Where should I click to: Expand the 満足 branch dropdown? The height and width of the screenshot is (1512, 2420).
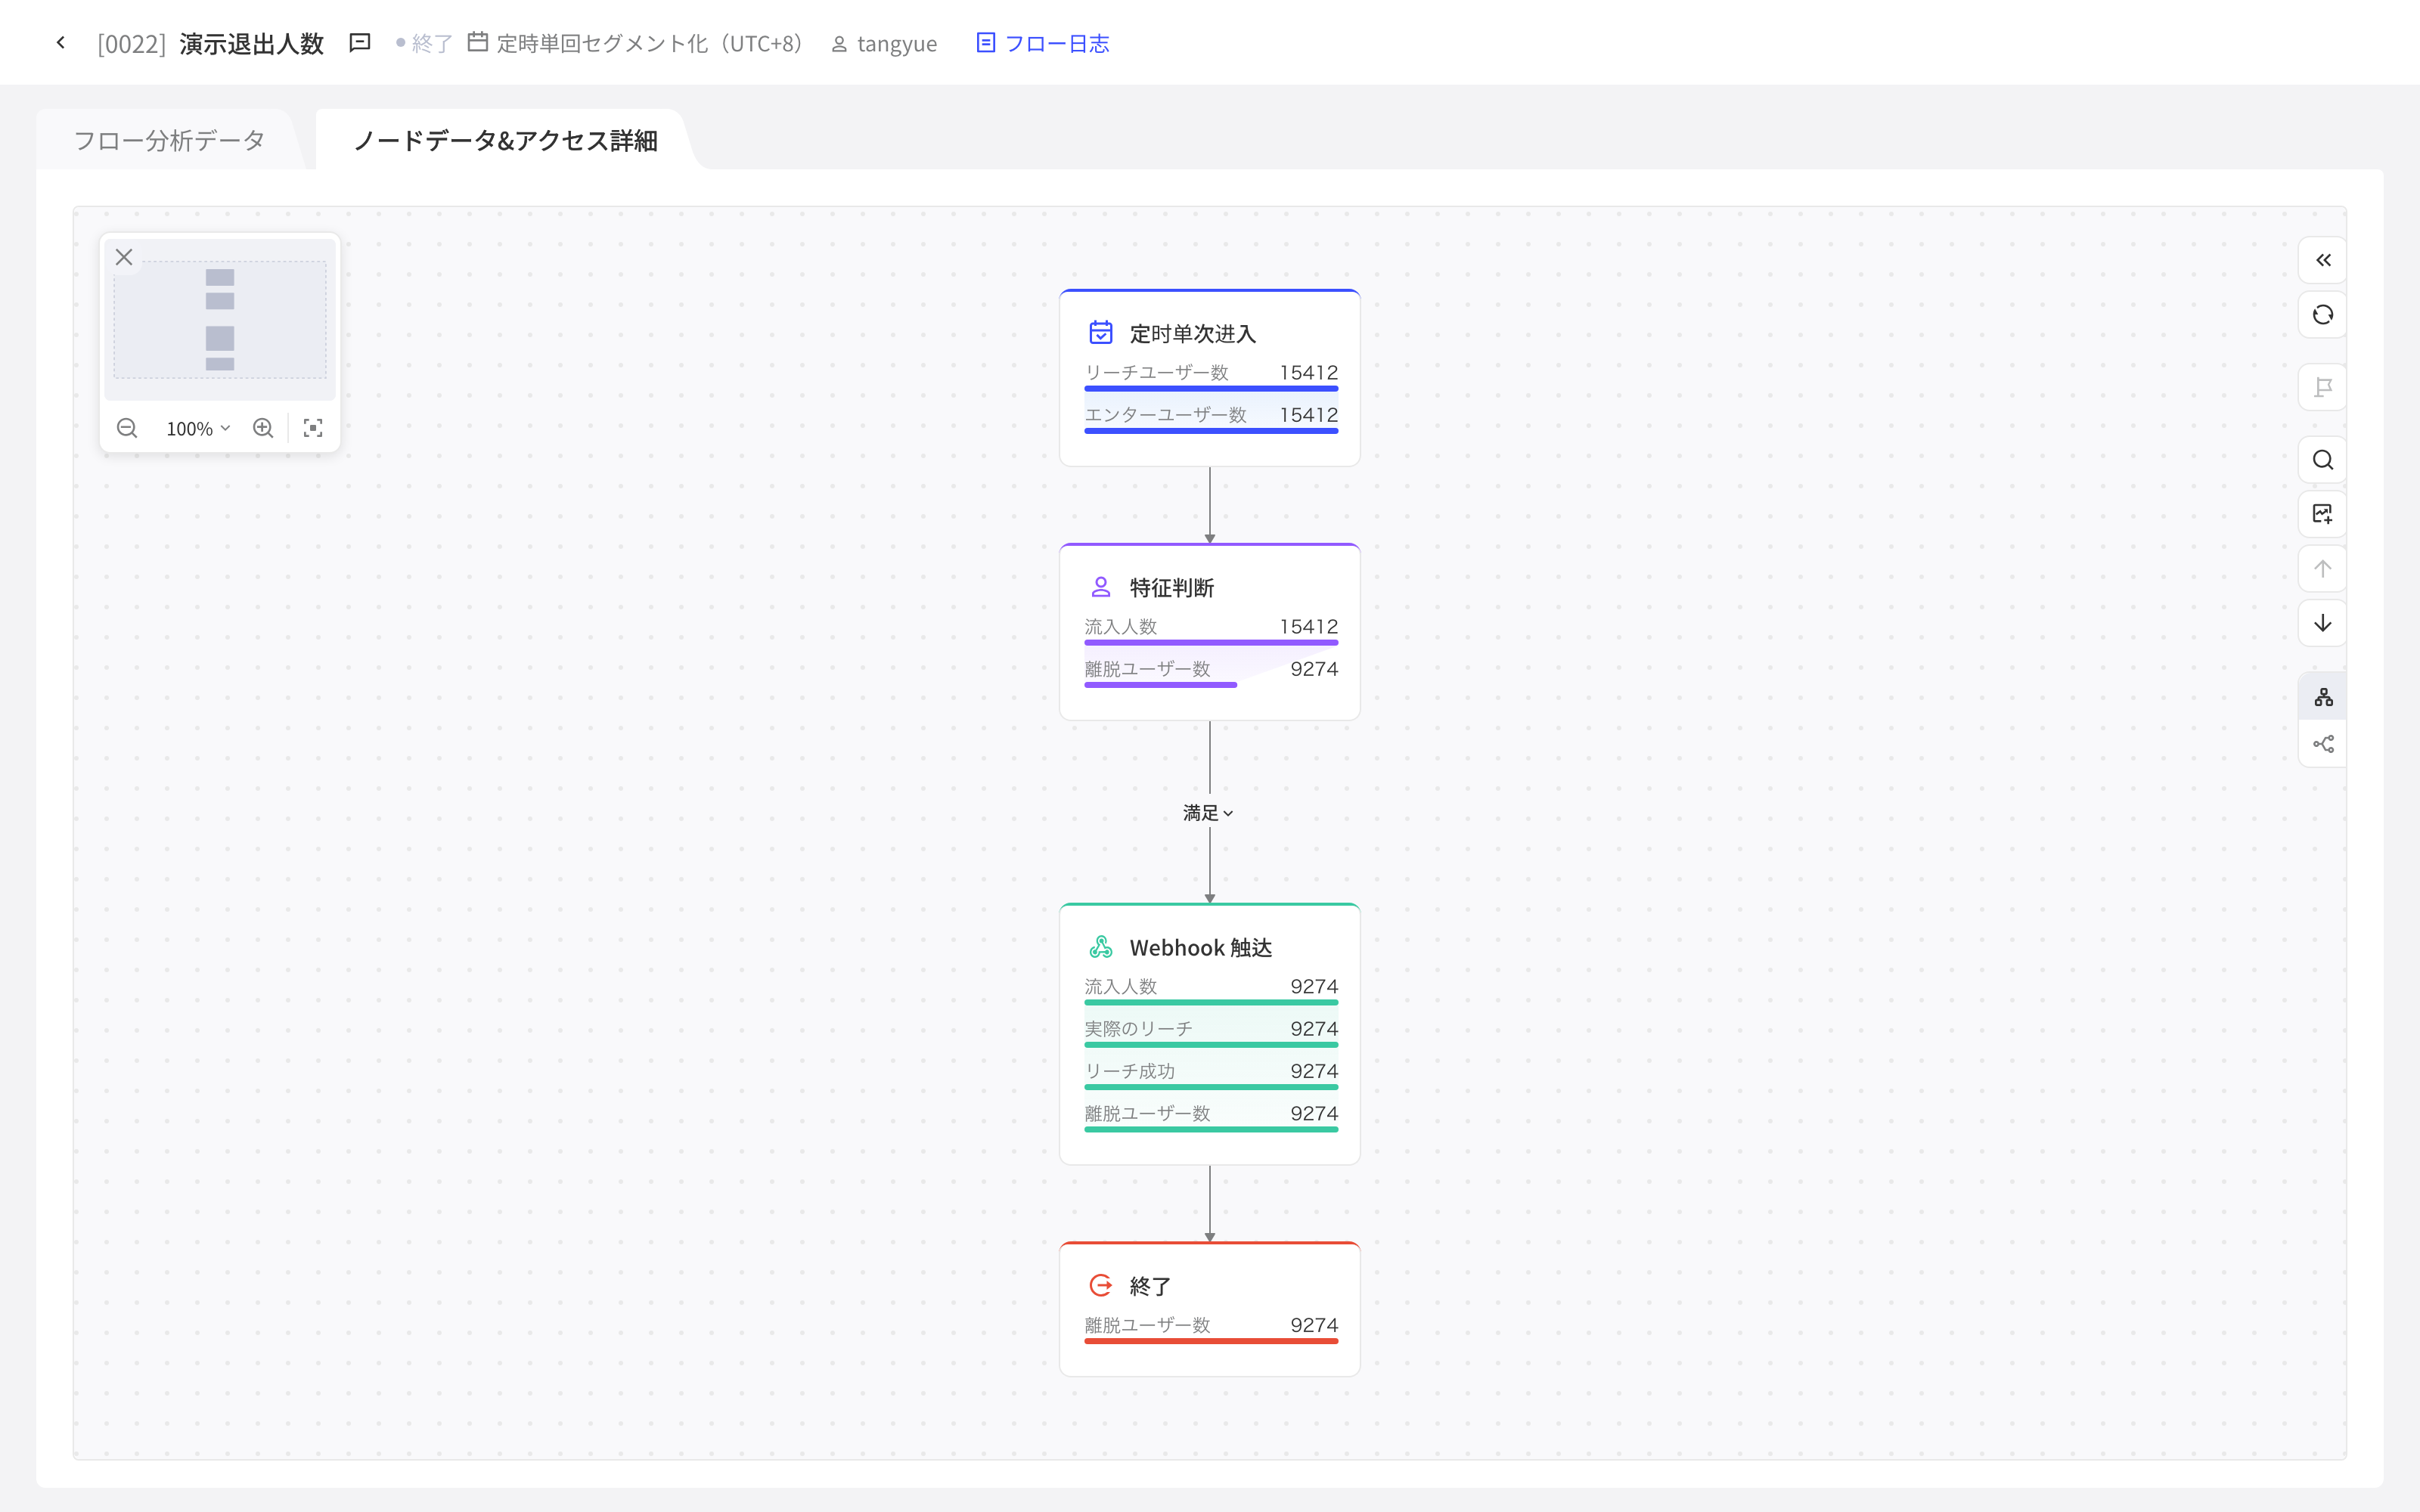coord(1209,813)
